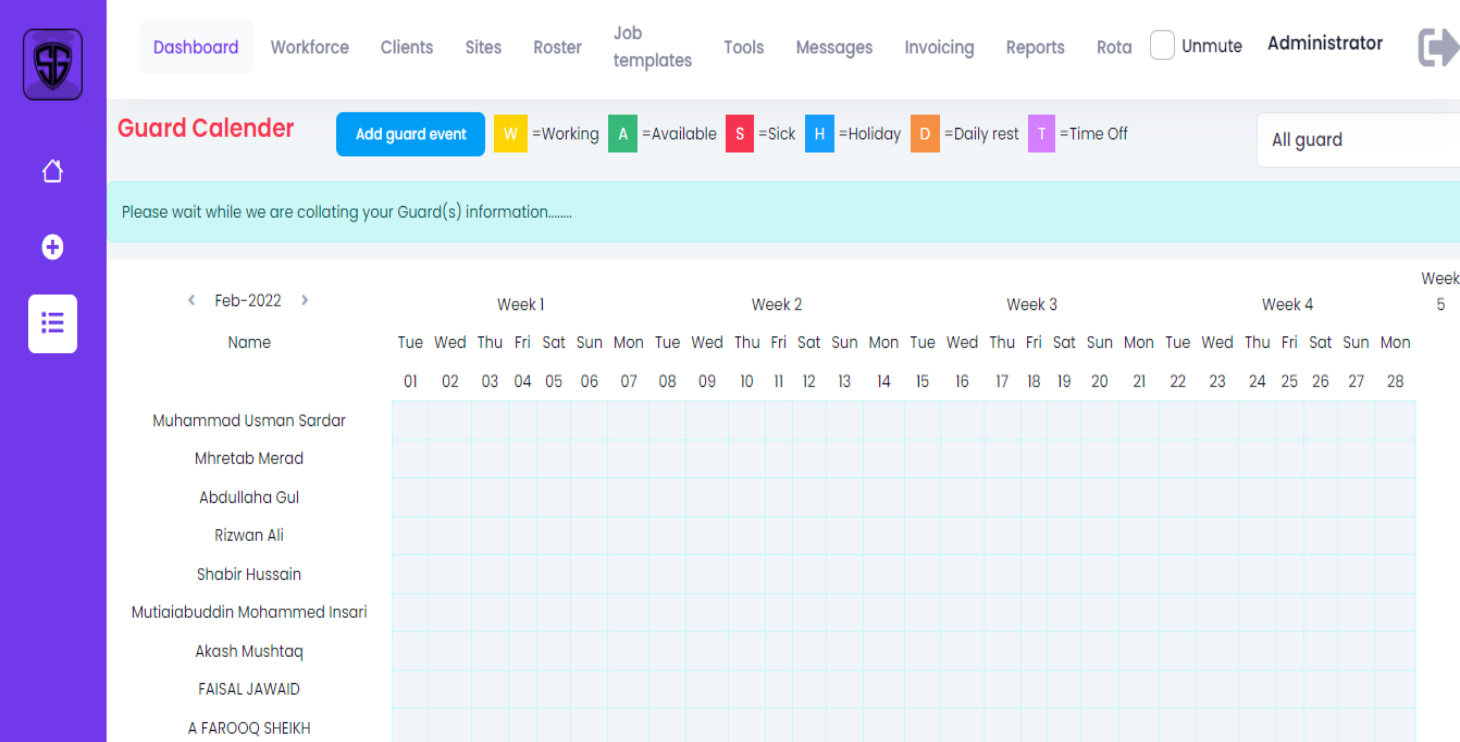Select guard Abdullaha Gul

pyautogui.click(x=249, y=498)
